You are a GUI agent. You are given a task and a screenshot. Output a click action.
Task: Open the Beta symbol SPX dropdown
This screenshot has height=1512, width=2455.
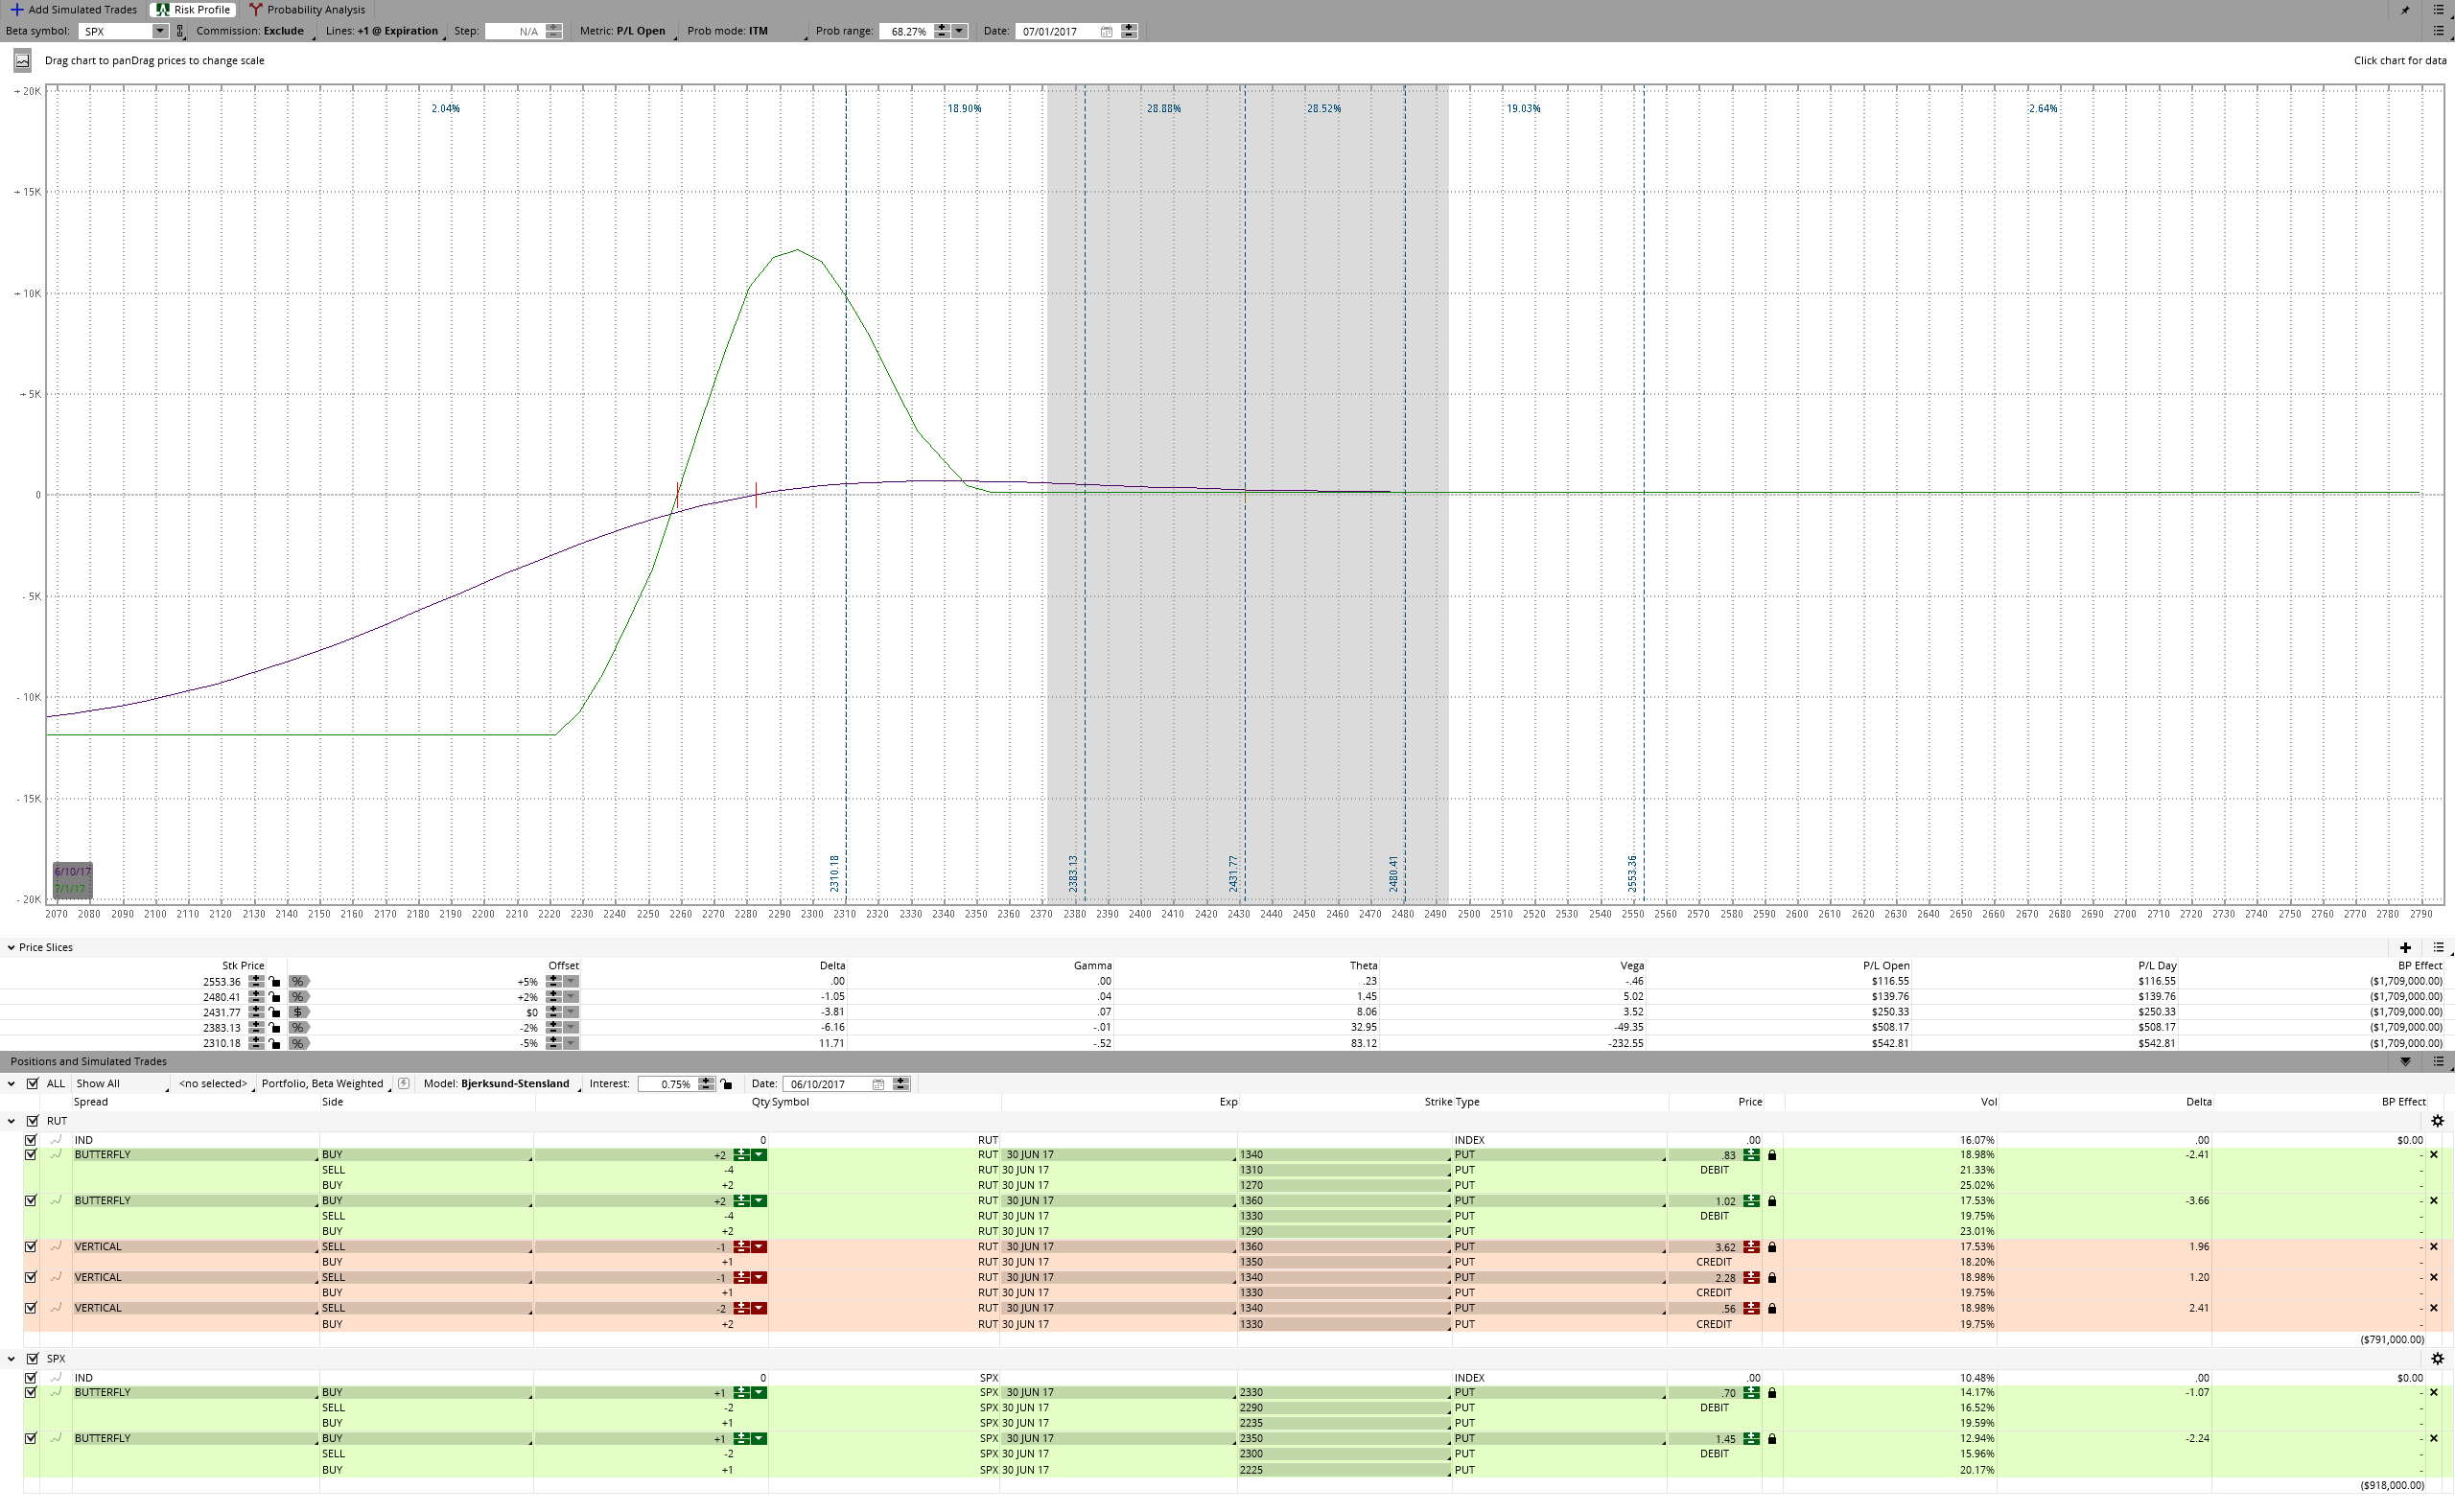pyautogui.click(x=159, y=31)
